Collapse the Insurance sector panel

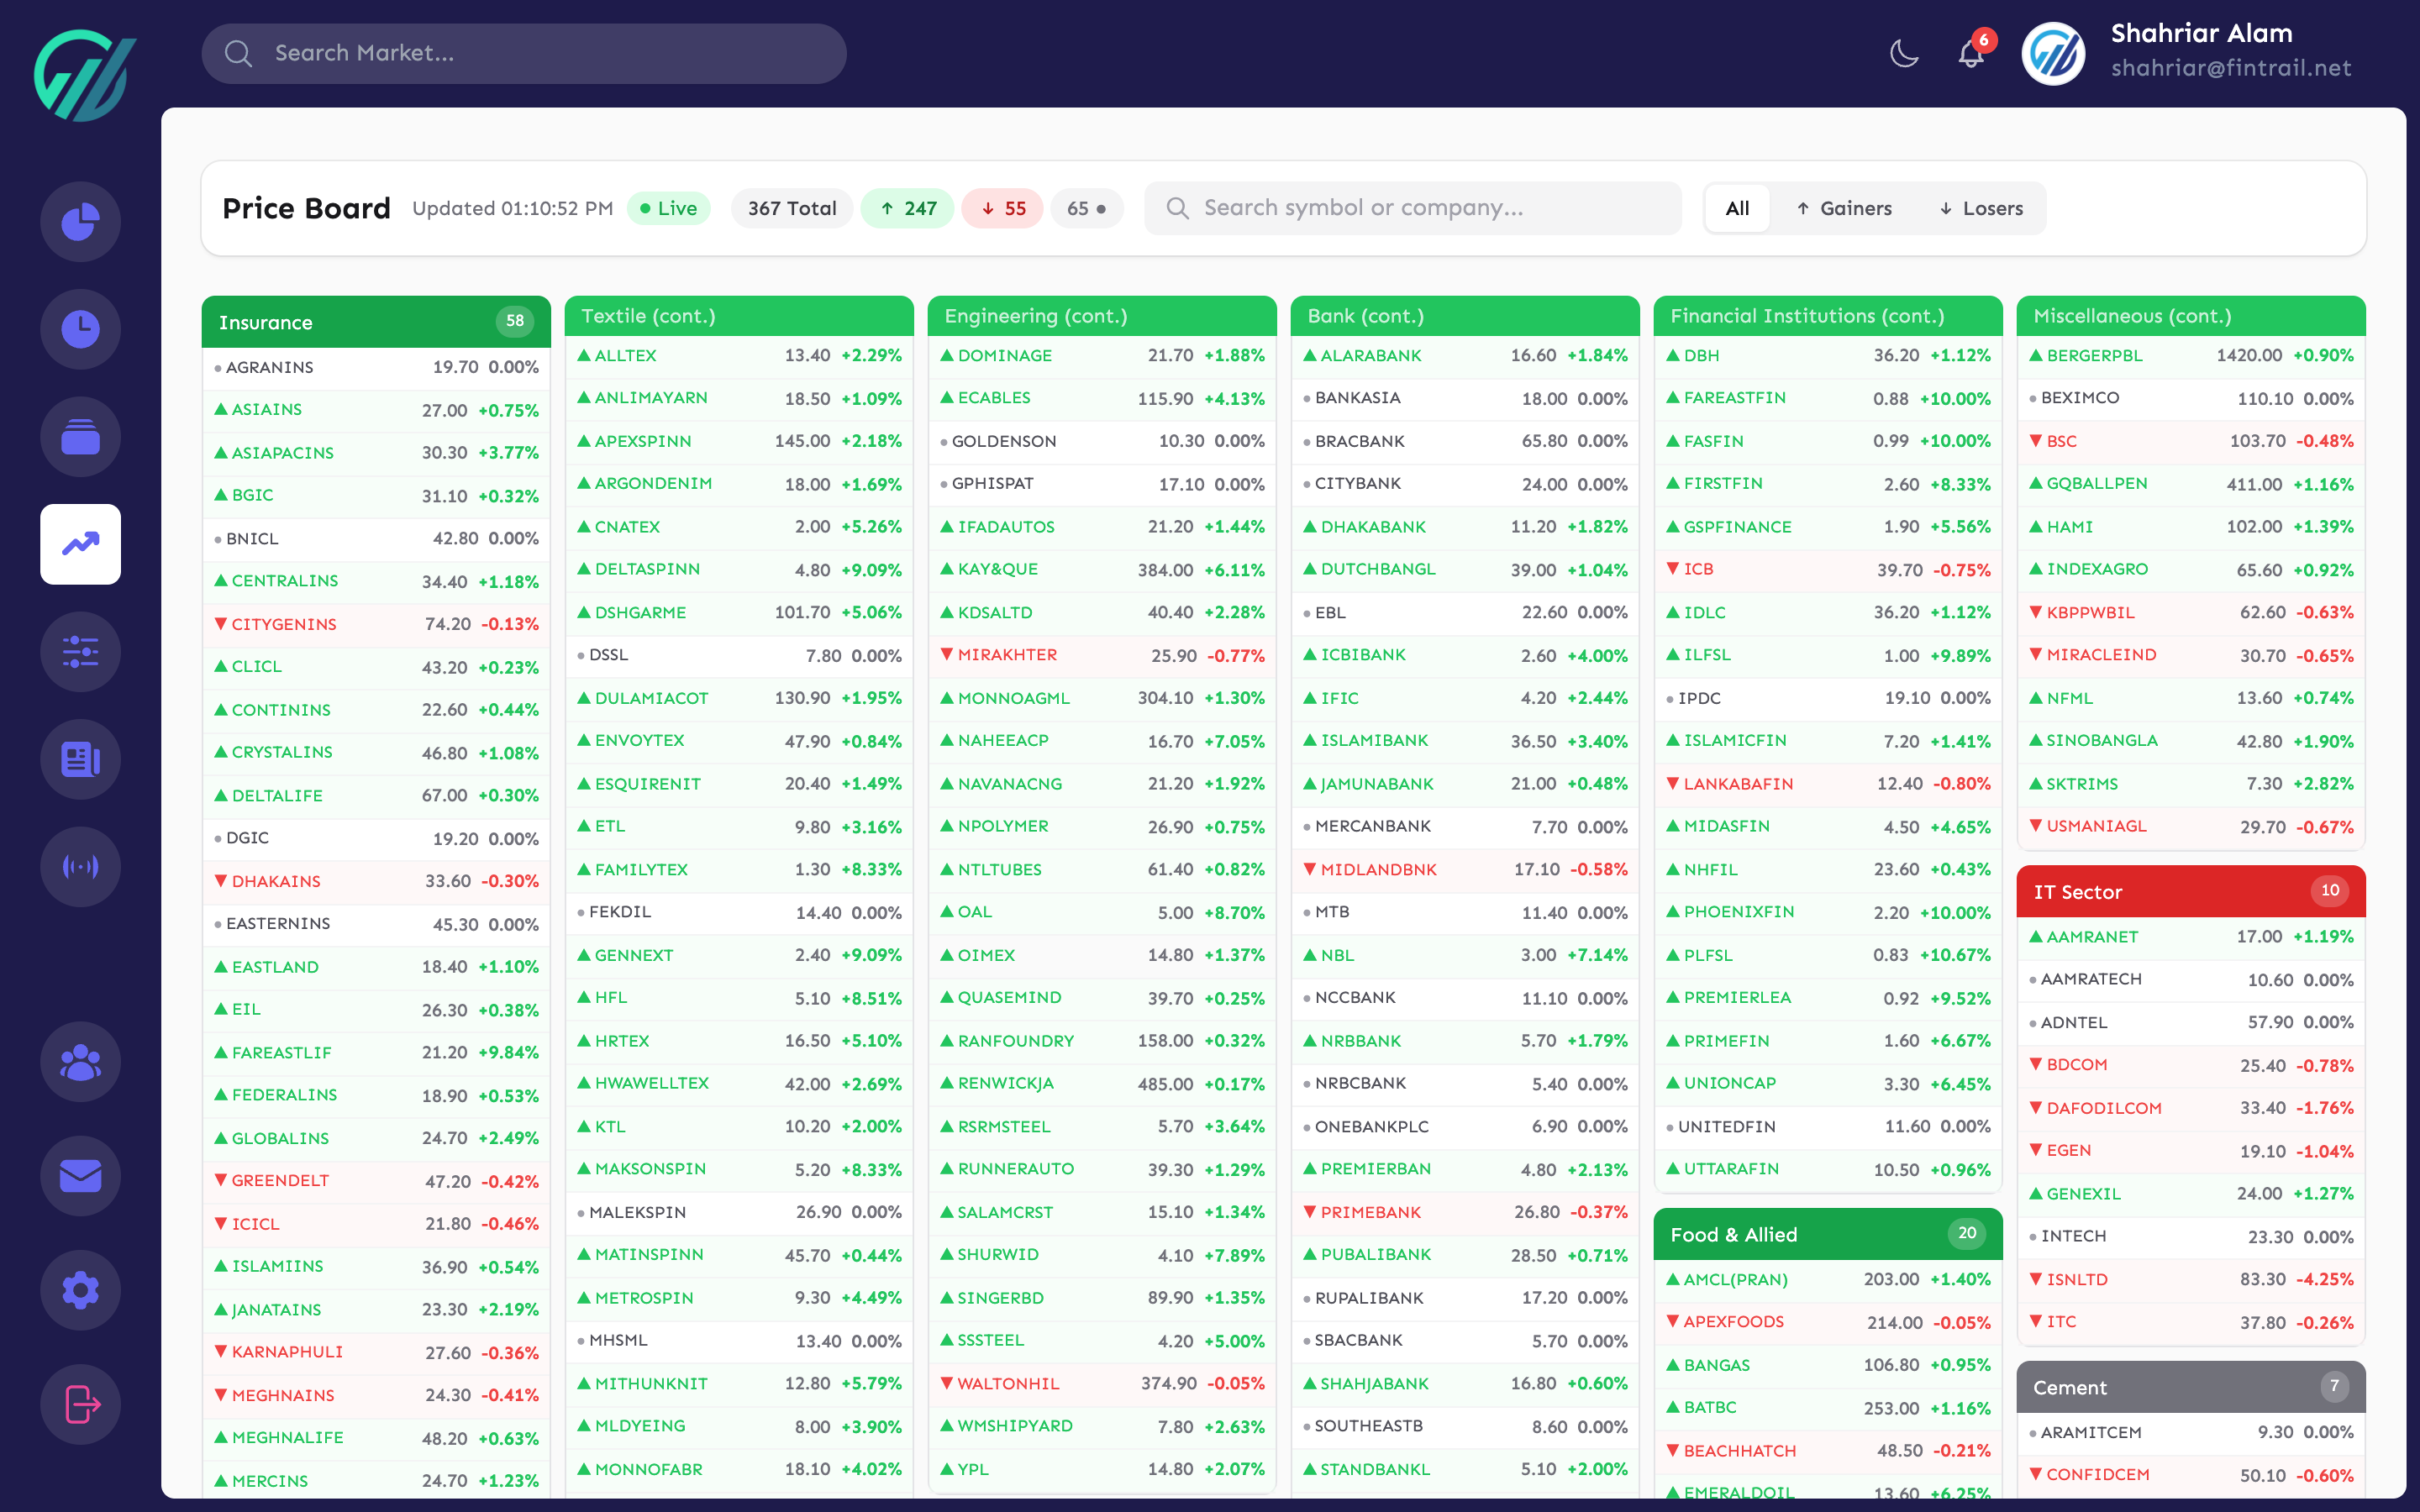[x=376, y=322]
